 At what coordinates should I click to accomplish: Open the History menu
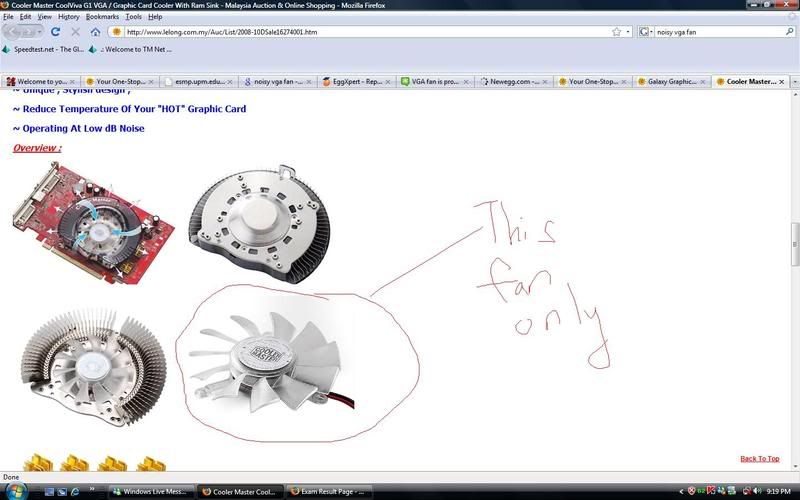coord(68,17)
